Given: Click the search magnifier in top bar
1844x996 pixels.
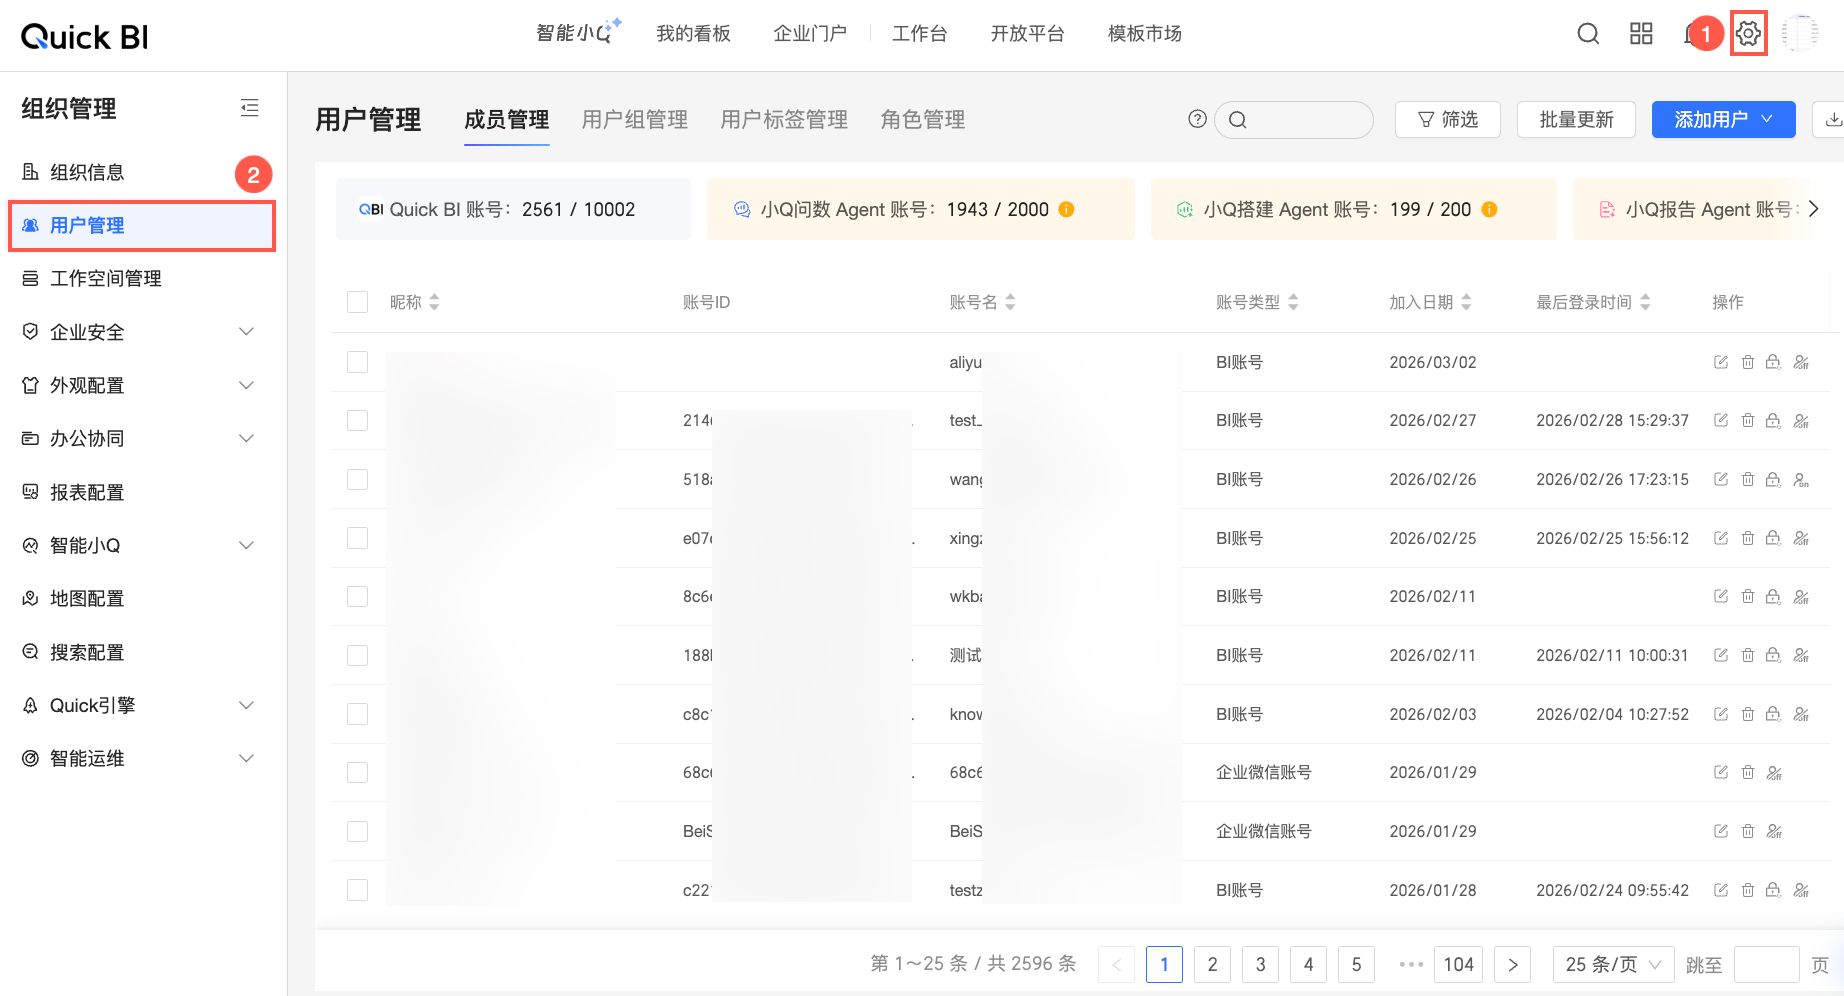Looking at the screenshot, I should tap(1588, 34).
